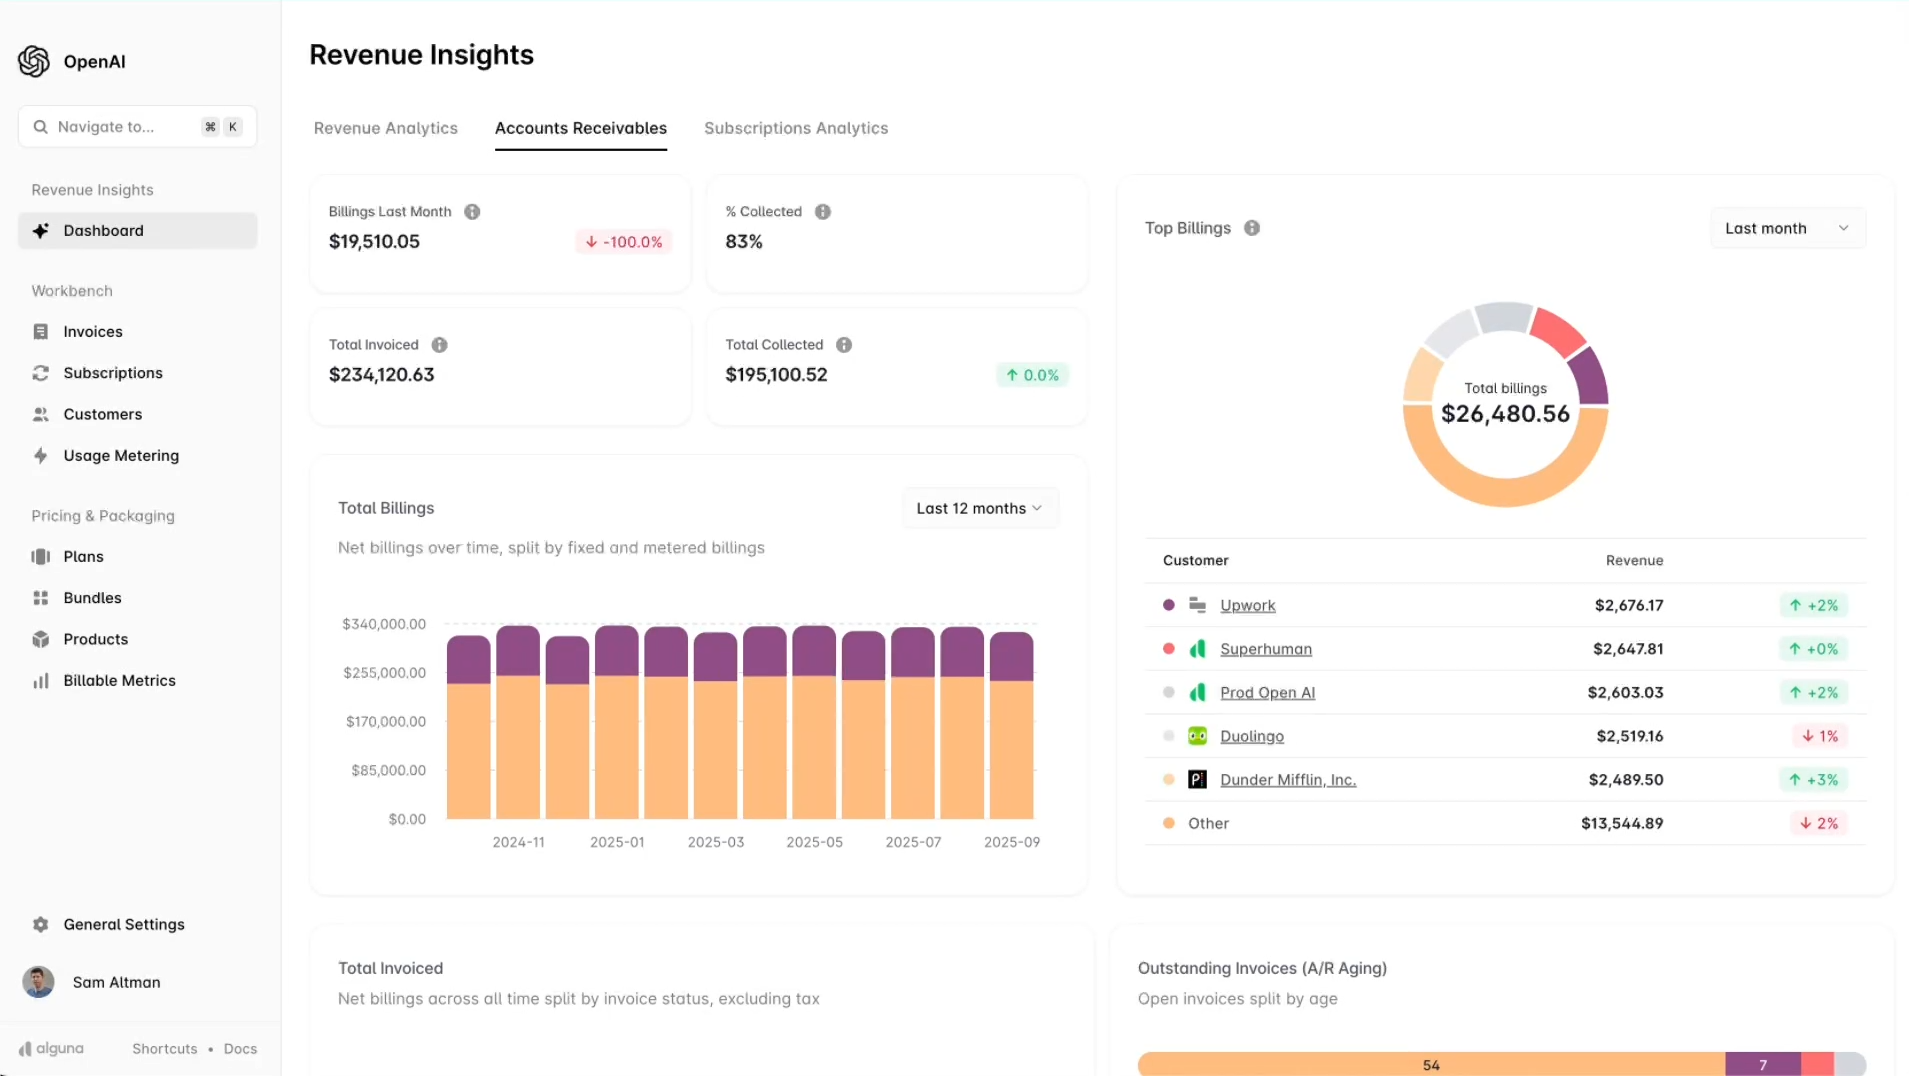Select the Invoices icon in the sidebar

pyautogui.click(x=40, y=331)
